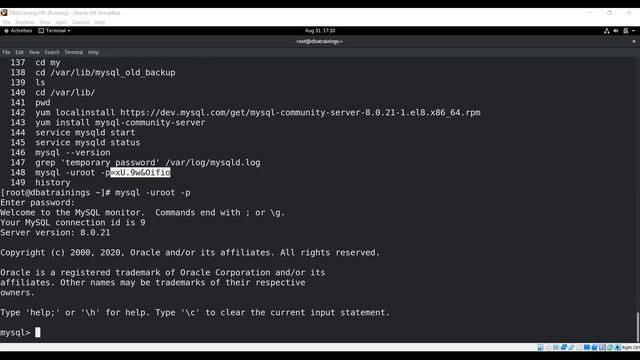The image size is (640, 360).
Task: Click the VirtualBox app icon in title bar
Action: tap(4, 13)
